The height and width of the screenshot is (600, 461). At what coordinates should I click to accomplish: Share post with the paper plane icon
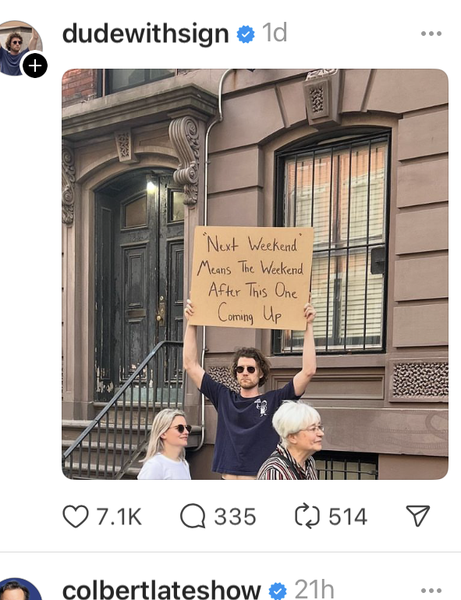coord(418,516)
